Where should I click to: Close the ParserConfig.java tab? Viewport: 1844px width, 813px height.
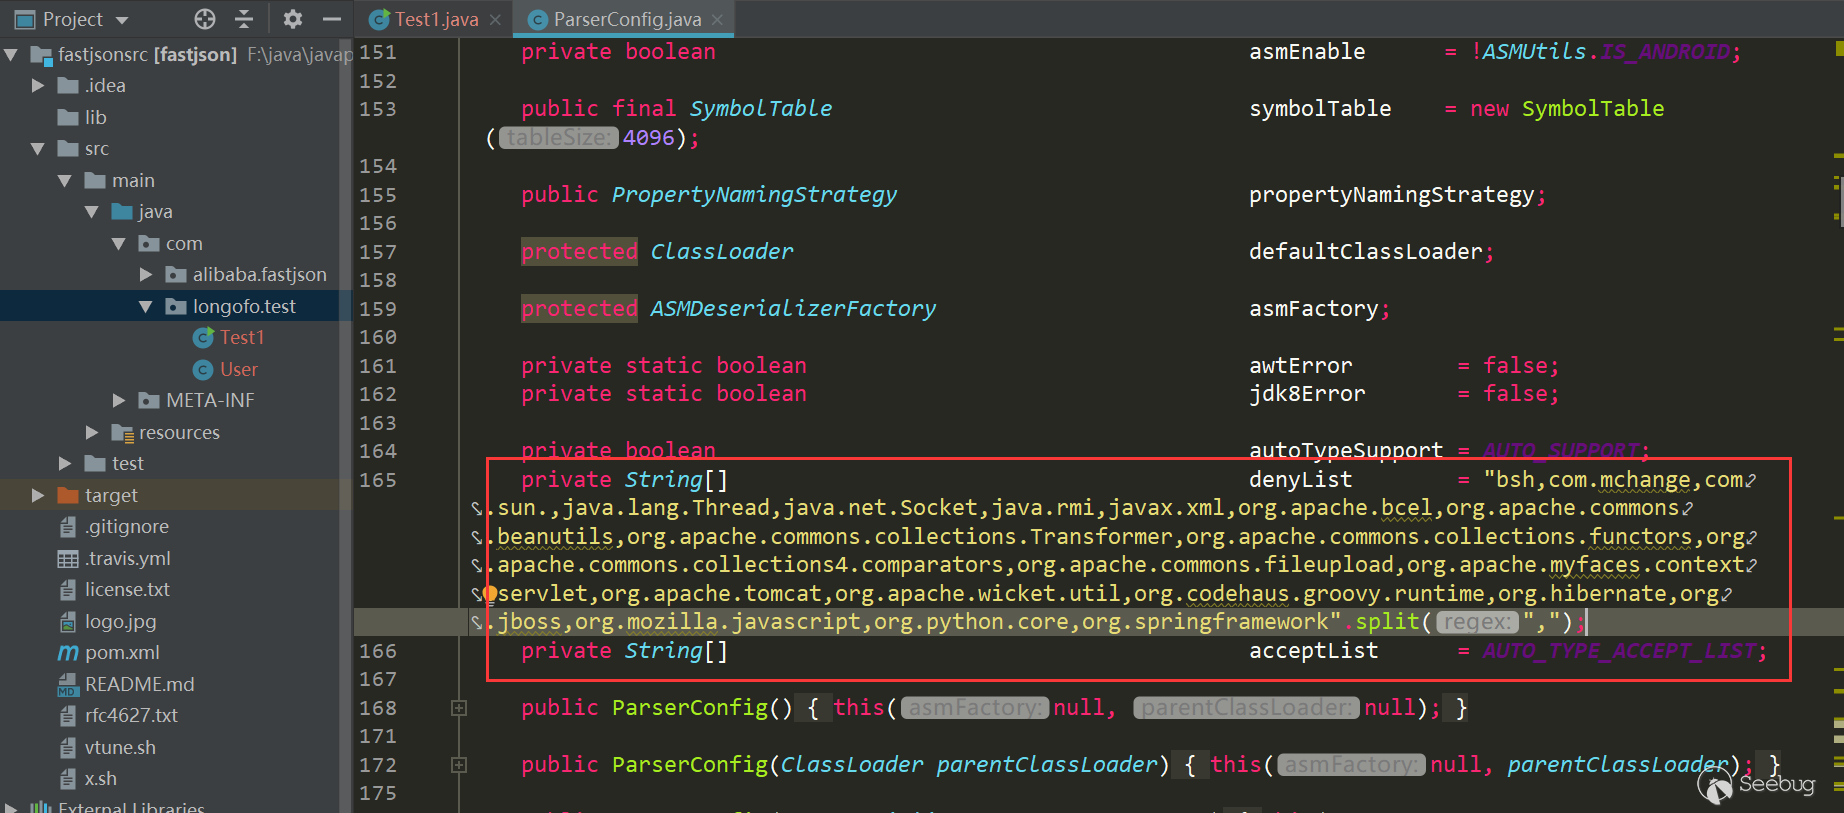718,19
